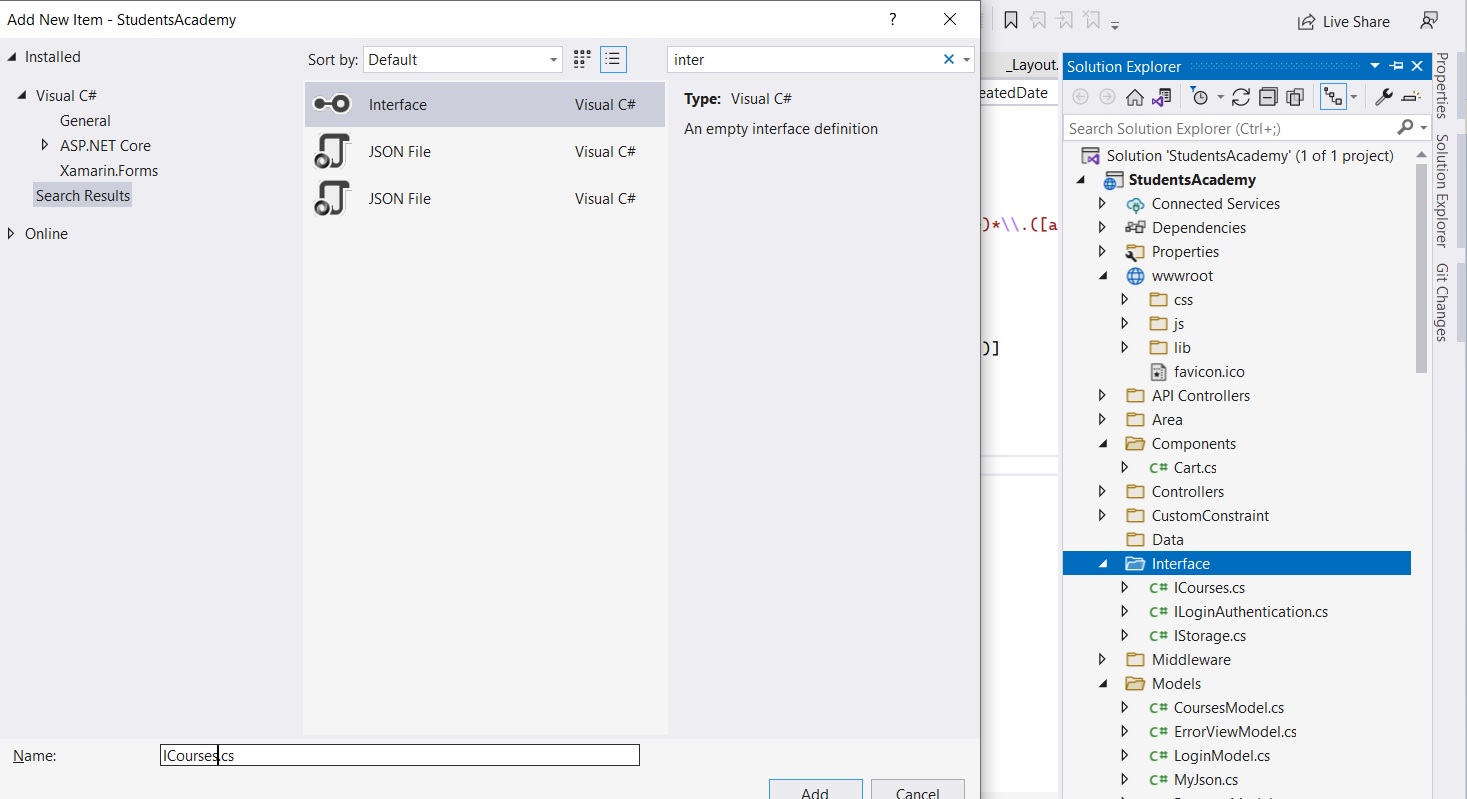
Task: Go to next bookmark in toolbar
Action: (1066, 21)
